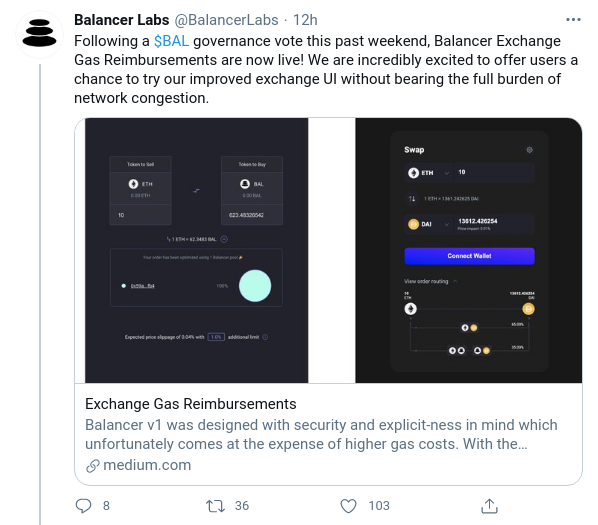The image size is (598, 525).
Task: Click the Connect Wallet button
Action: [469, 256]
